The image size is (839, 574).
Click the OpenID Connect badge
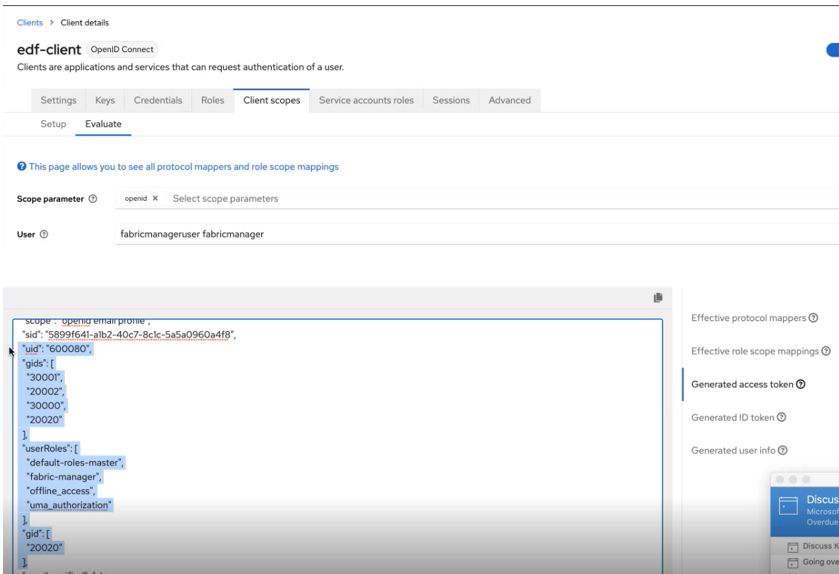point(121,49)
